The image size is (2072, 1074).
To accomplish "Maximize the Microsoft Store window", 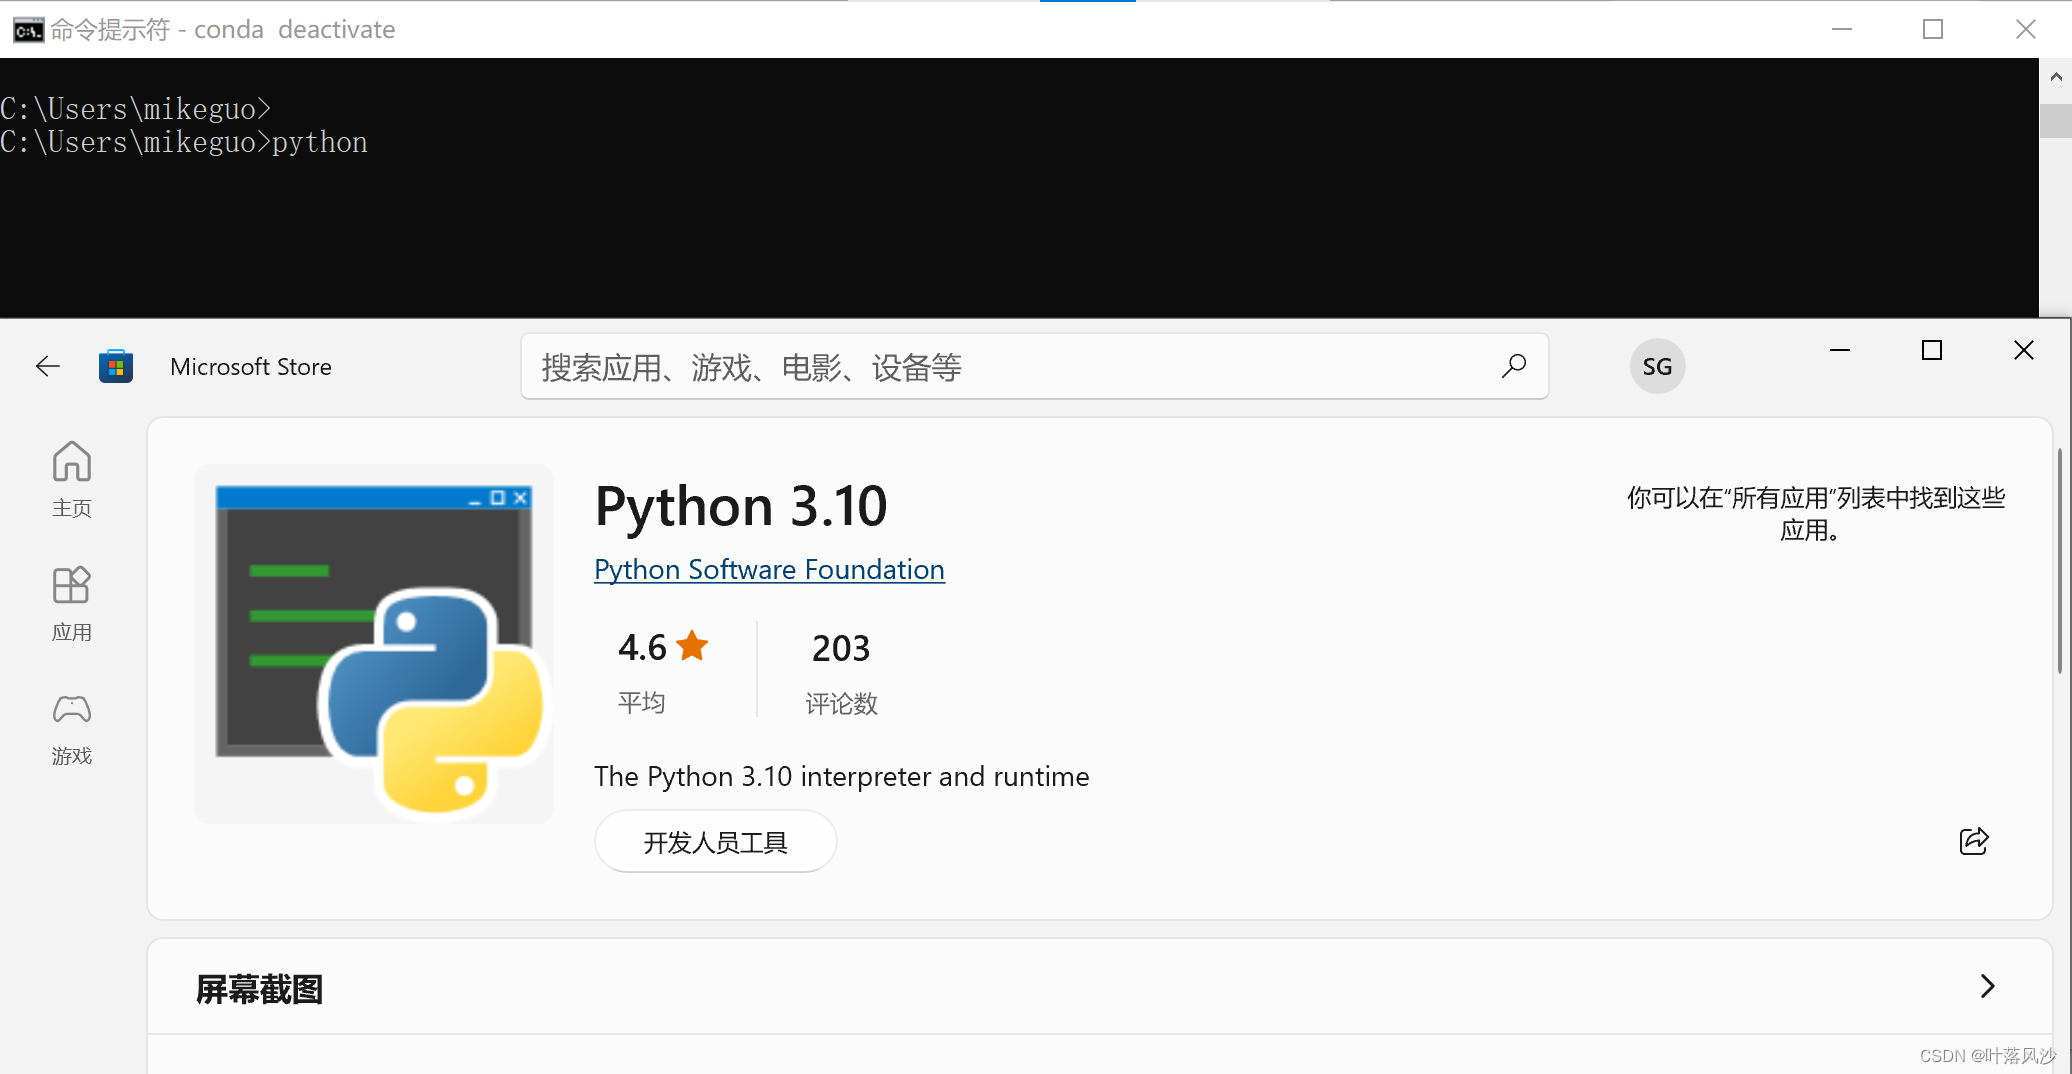I will (1932, 350).
